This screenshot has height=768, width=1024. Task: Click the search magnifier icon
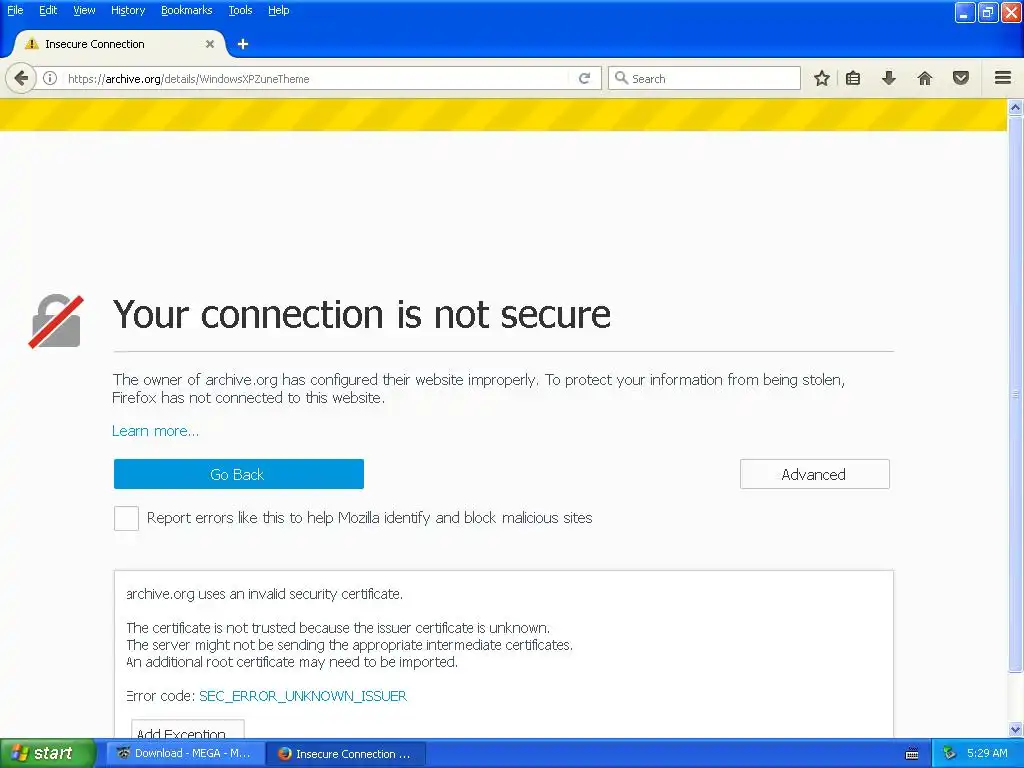tap(621, 78)
